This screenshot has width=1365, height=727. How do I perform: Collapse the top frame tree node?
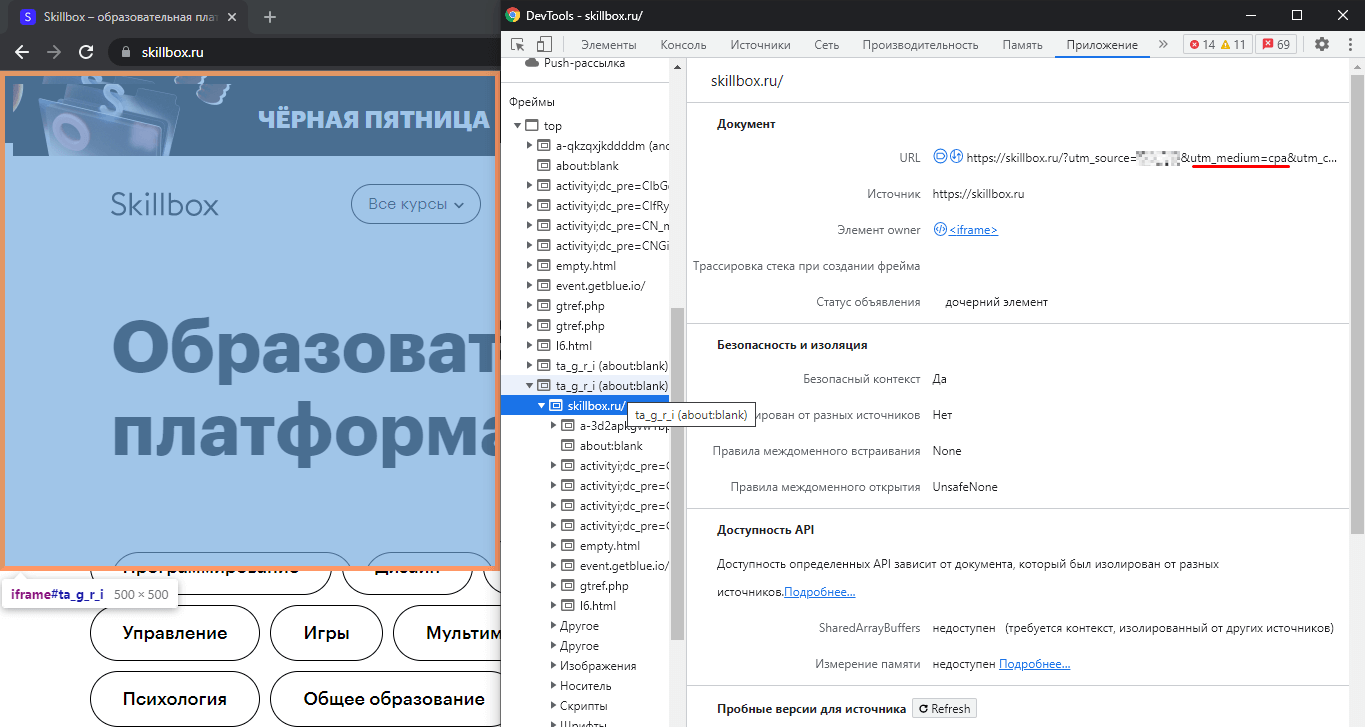pyautogui.click(x=518, y=126)
